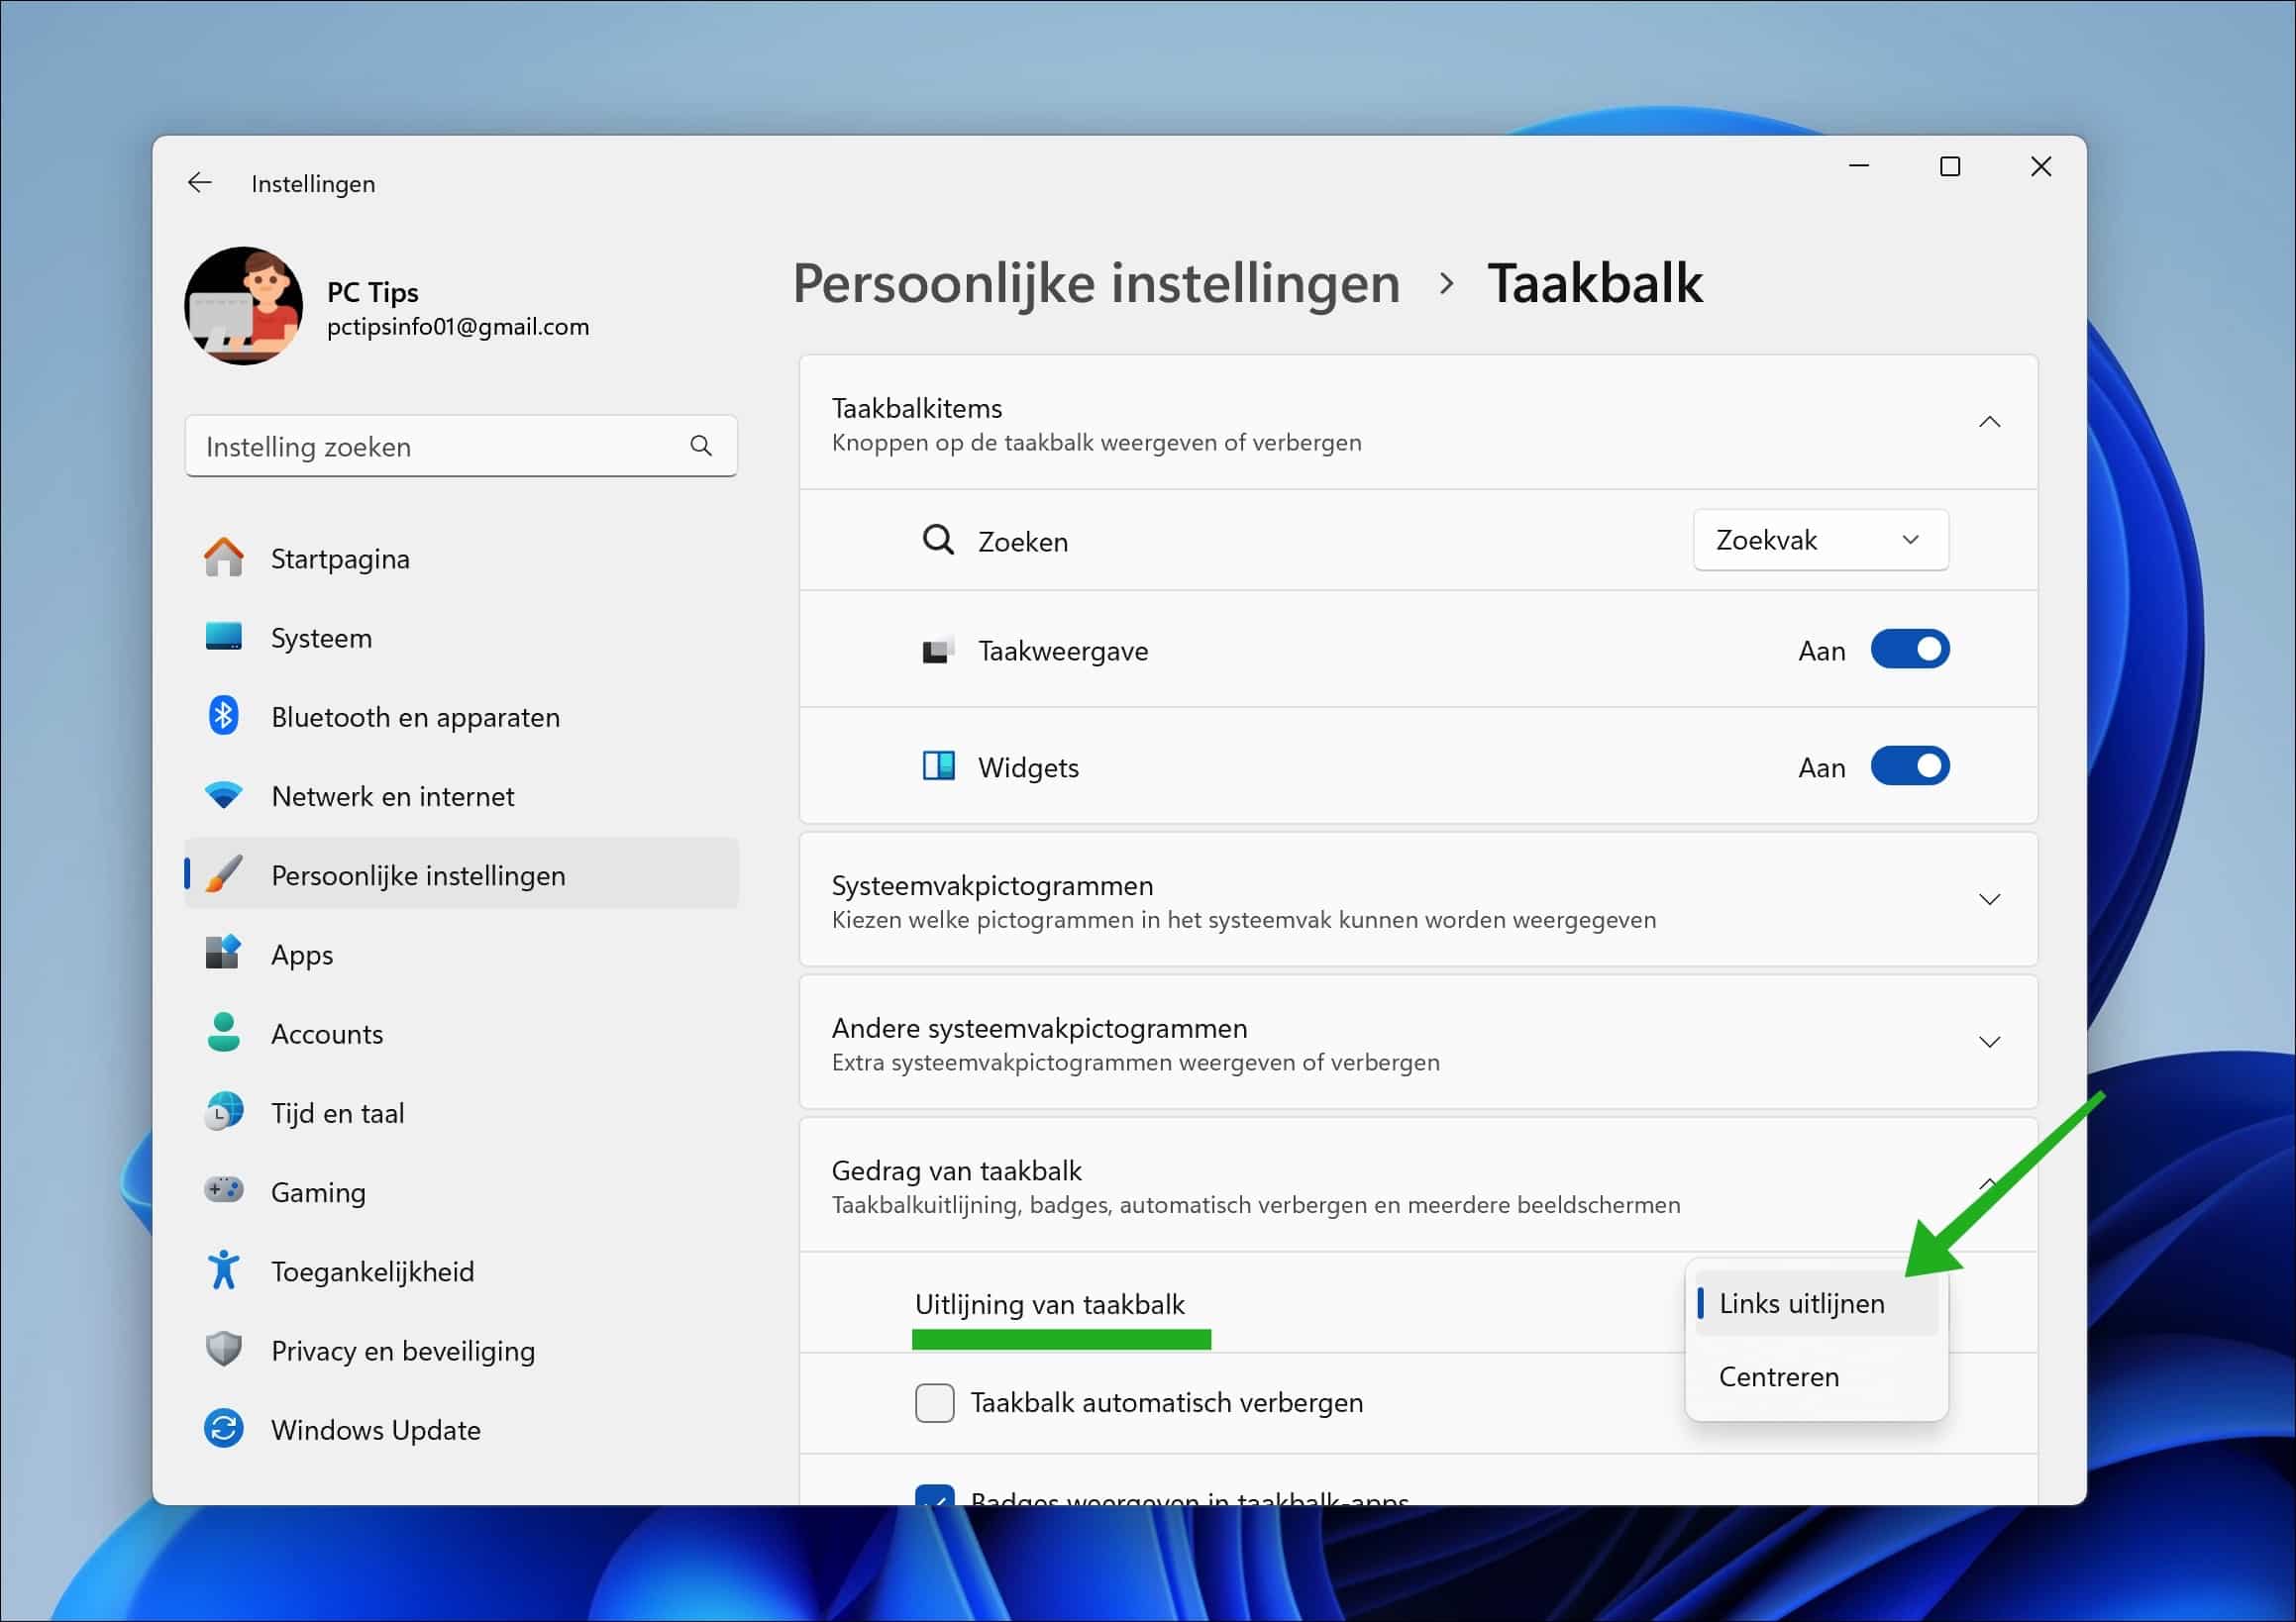Click the back arrow in Instellingen
2296x1622 pixels.
200,182
